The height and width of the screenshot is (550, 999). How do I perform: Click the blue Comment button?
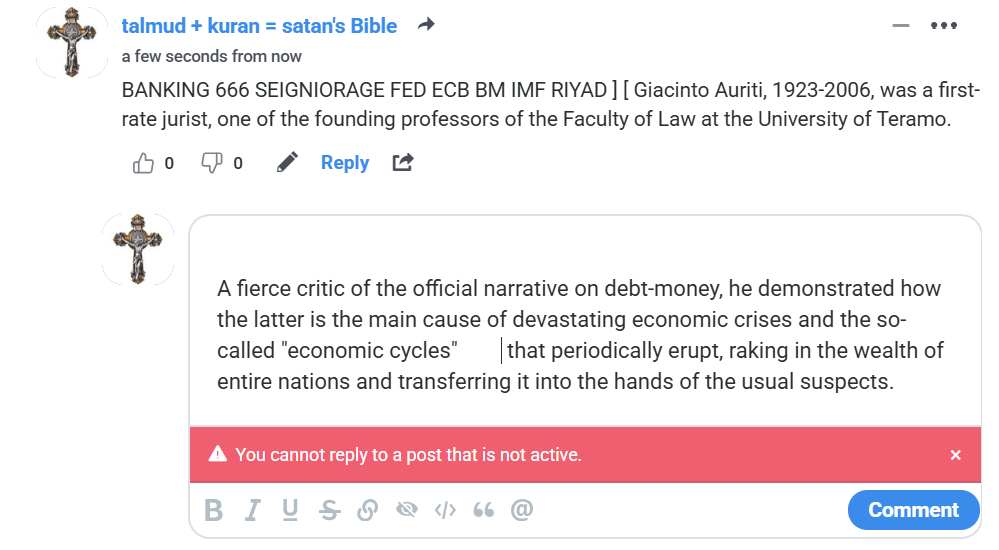pyautogui.click(x=913, y=510)
